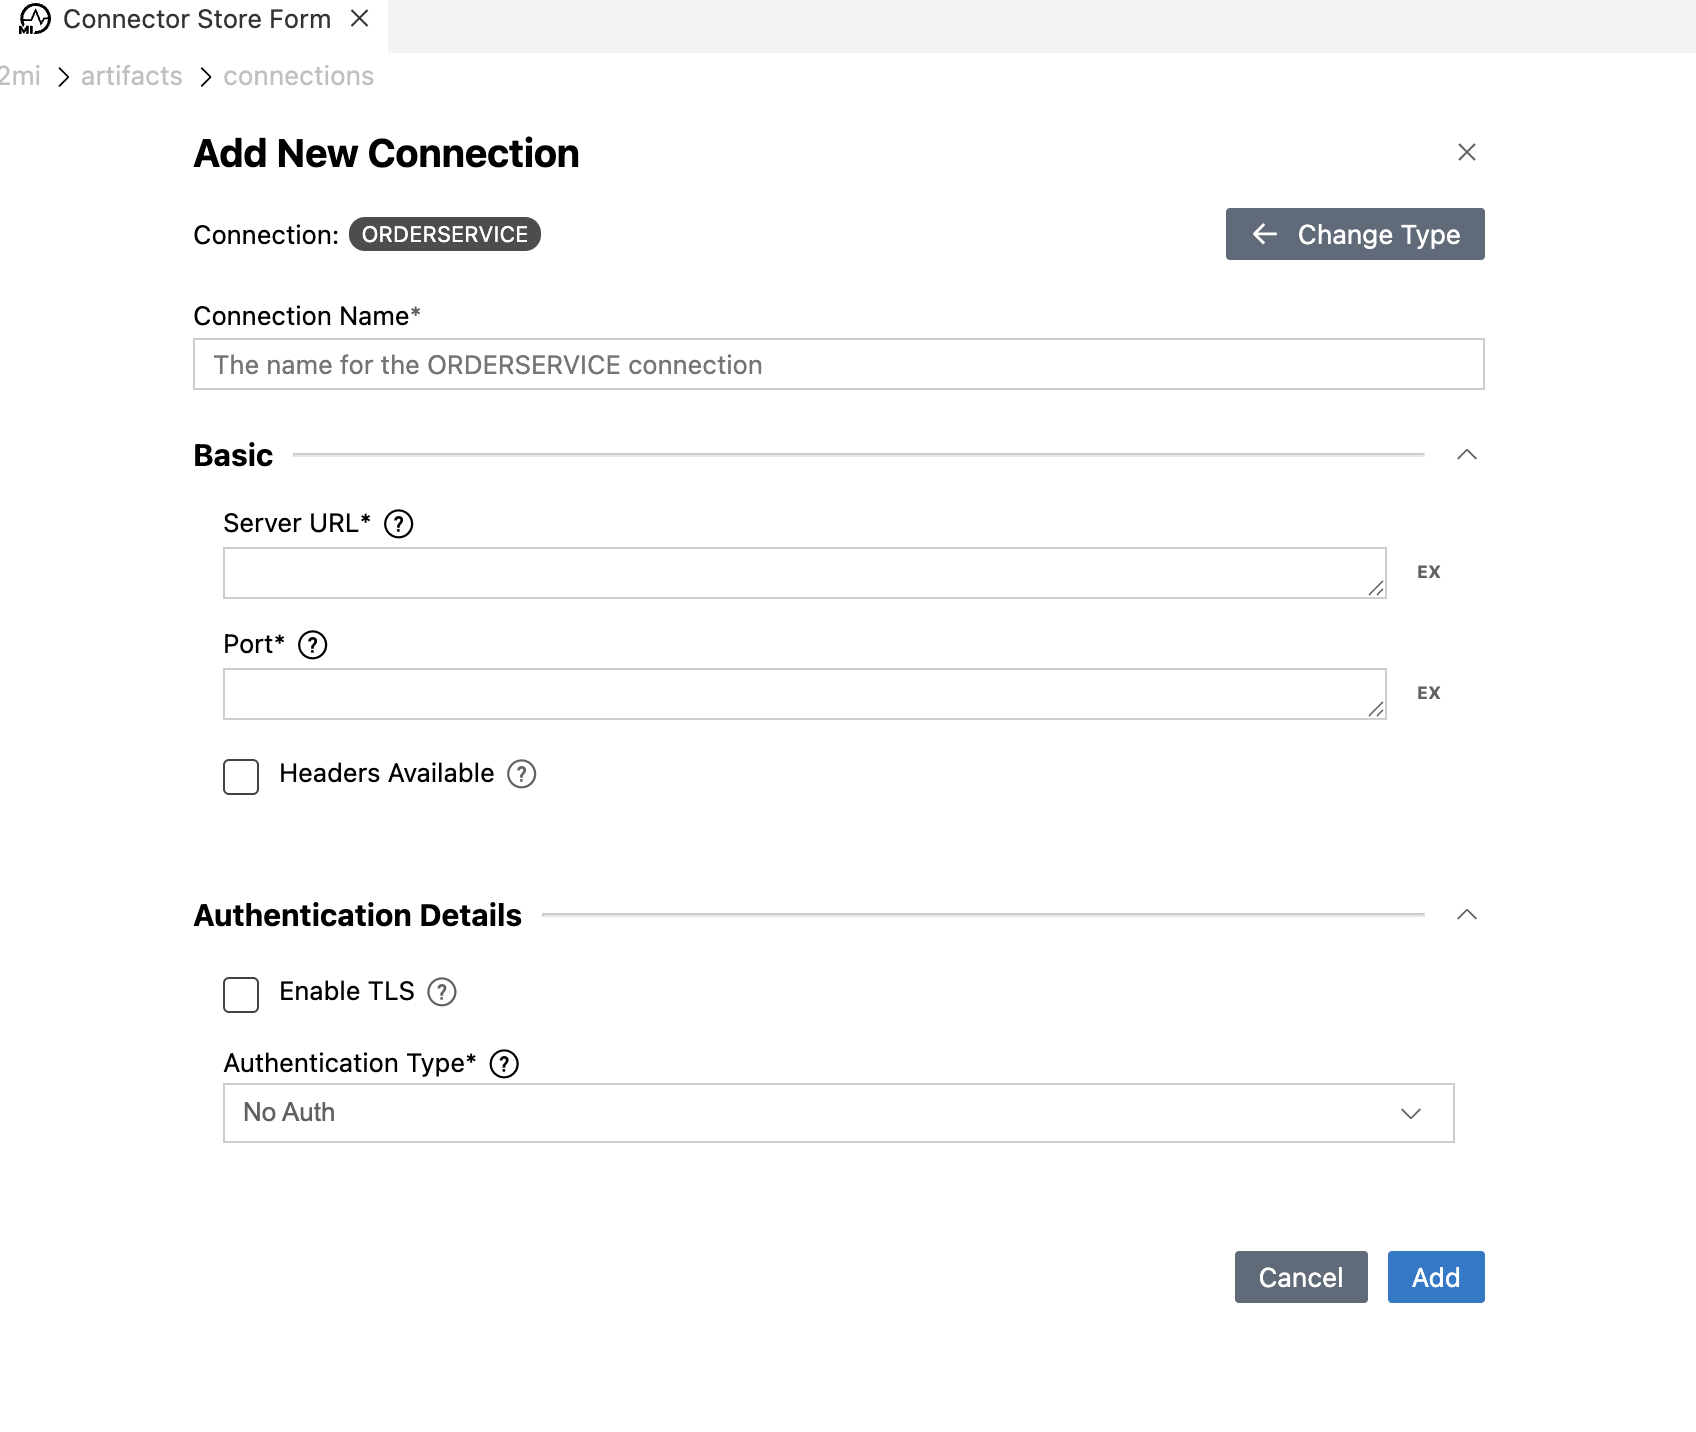
Task: Select the Connector Store Form tab
Action: point(194,20)
